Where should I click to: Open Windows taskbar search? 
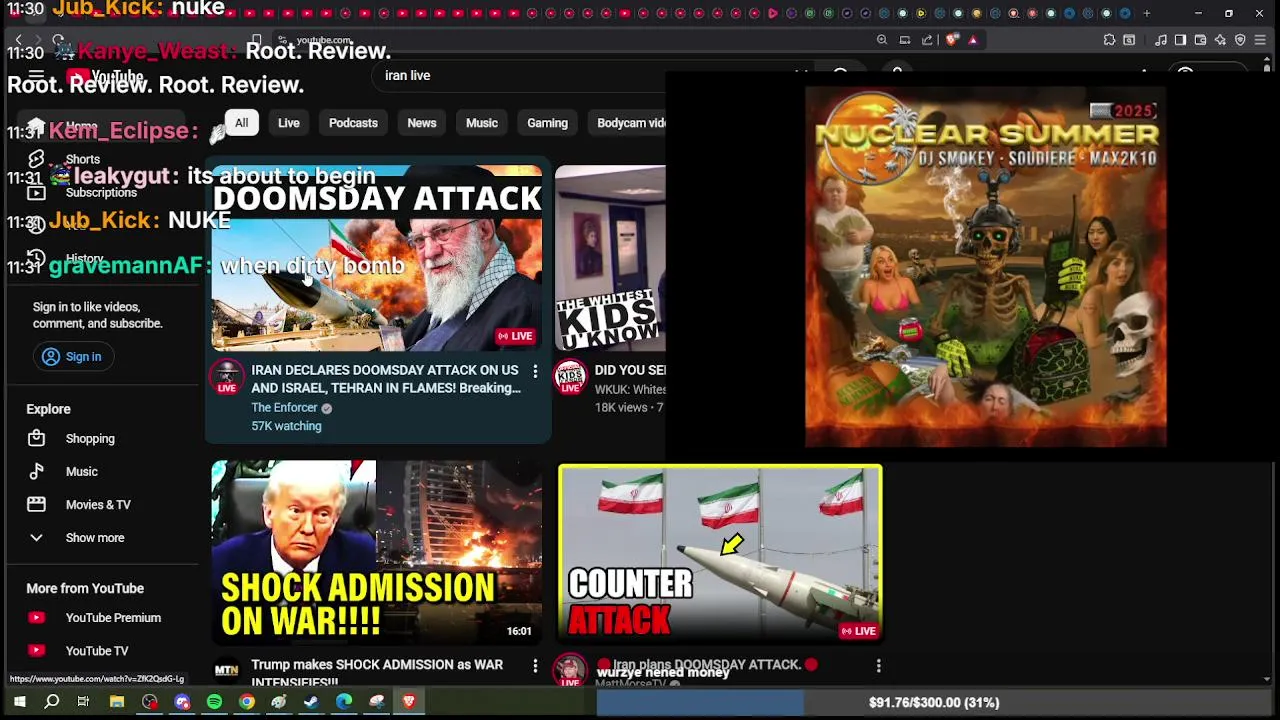pos(51,702)
